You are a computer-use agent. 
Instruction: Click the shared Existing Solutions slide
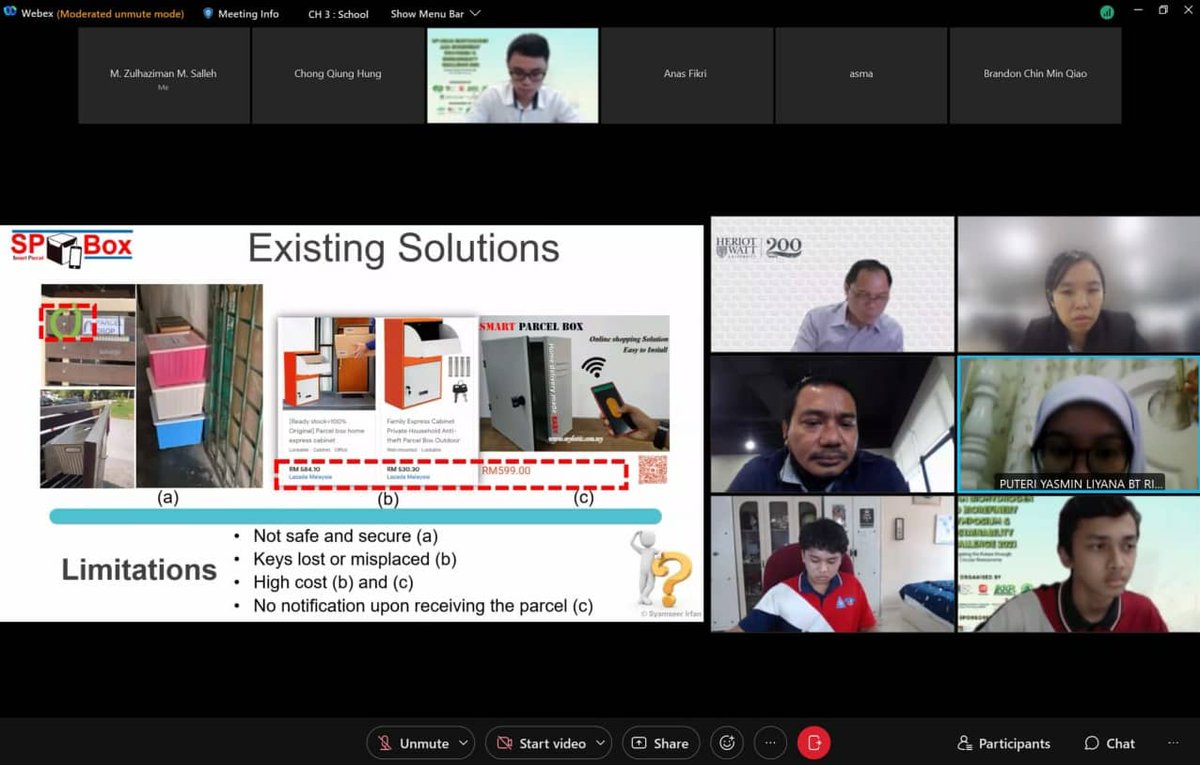coord(352,423)
